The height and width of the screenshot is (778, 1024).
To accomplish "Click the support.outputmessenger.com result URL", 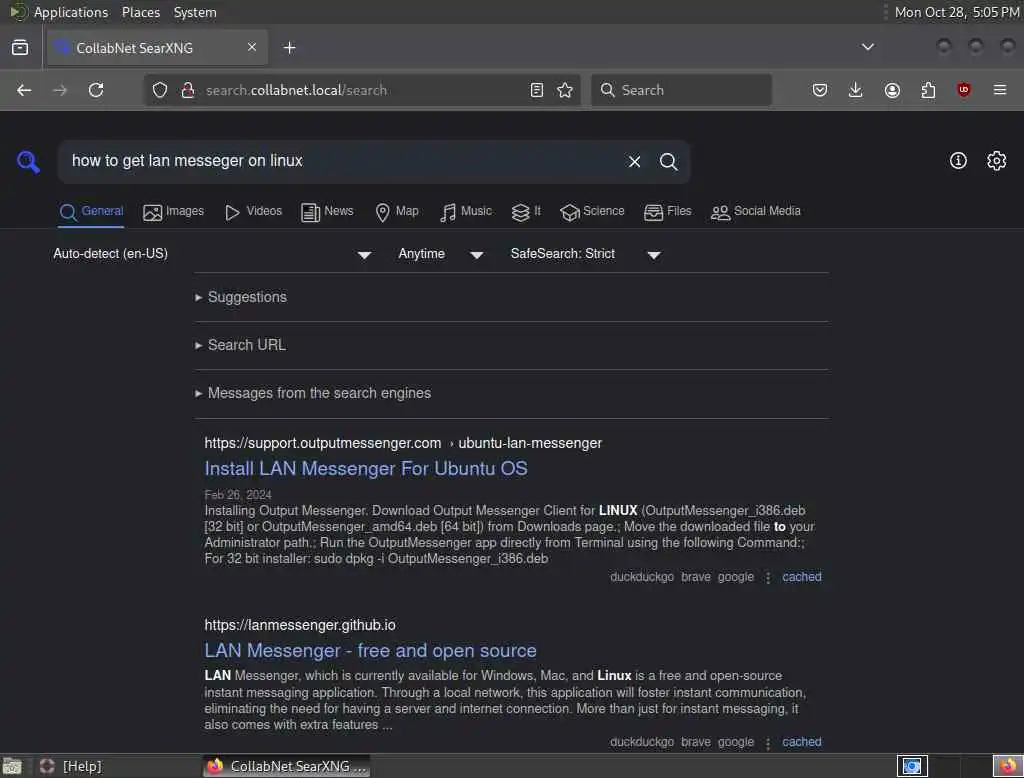I will pos(403,443).
